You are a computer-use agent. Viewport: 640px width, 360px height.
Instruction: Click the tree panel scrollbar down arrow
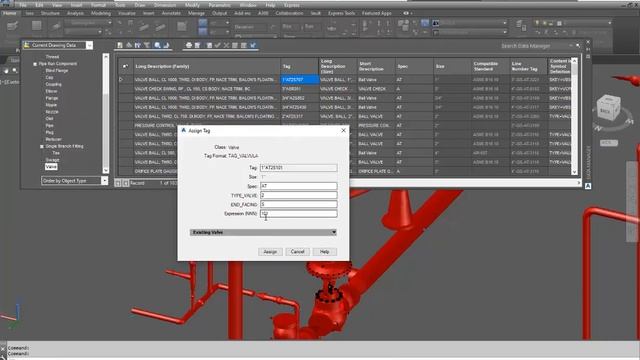(106, 170)
